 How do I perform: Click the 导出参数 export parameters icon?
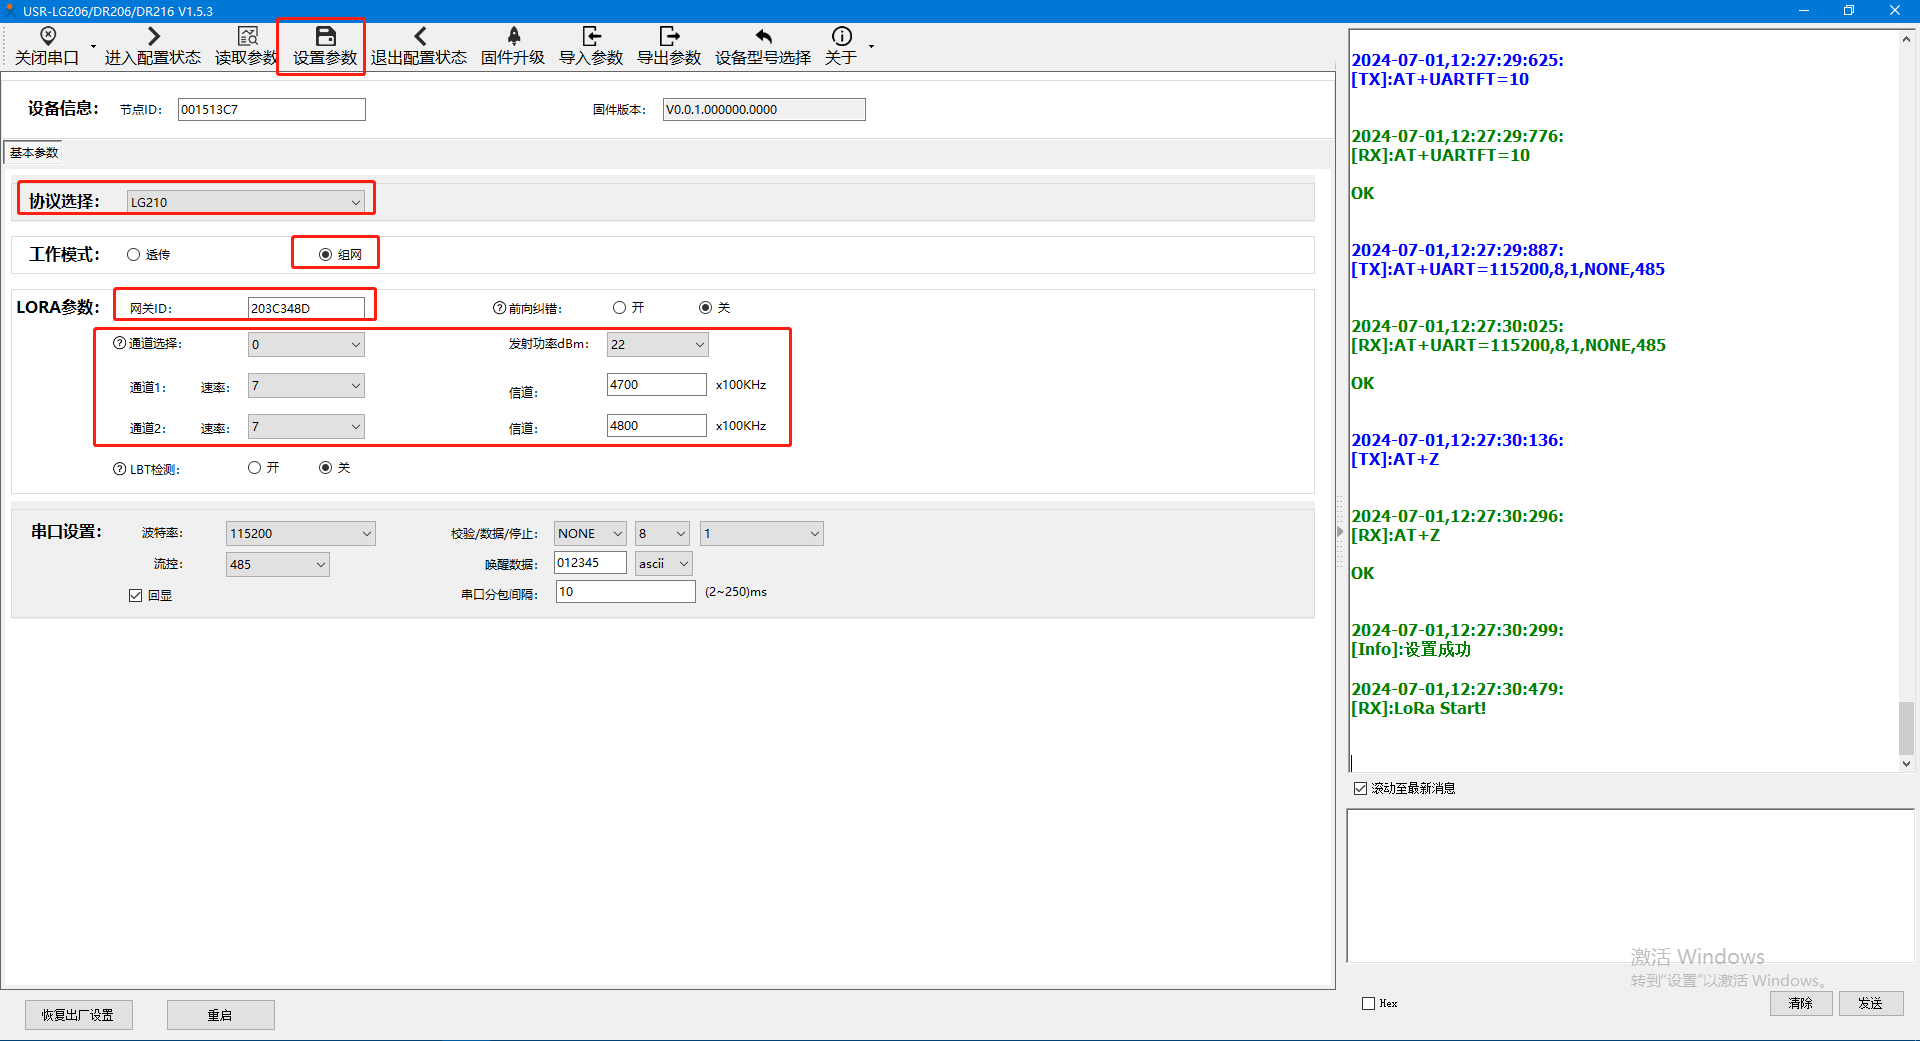[669, 36]
